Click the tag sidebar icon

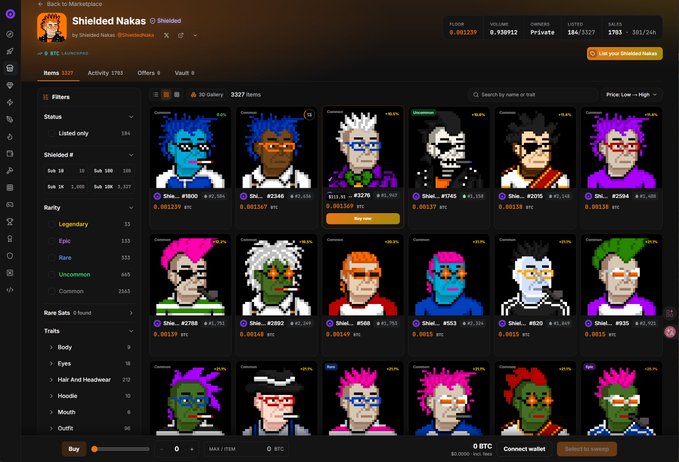10,119
